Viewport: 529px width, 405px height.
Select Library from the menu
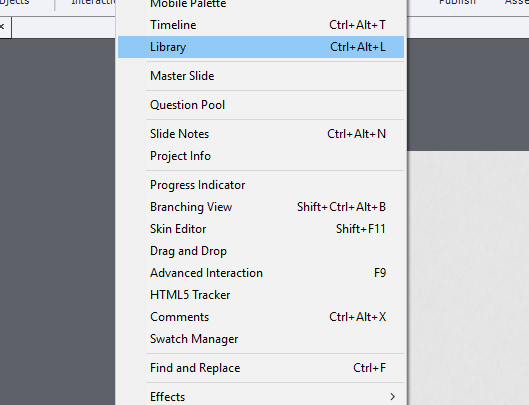coord(261,47)
